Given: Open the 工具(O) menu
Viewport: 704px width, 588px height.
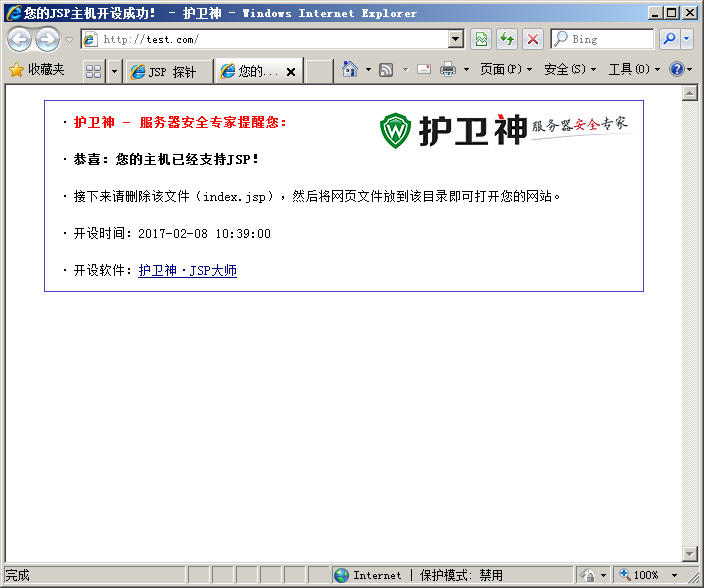Looking at the screenshot, I should [634, 70].
